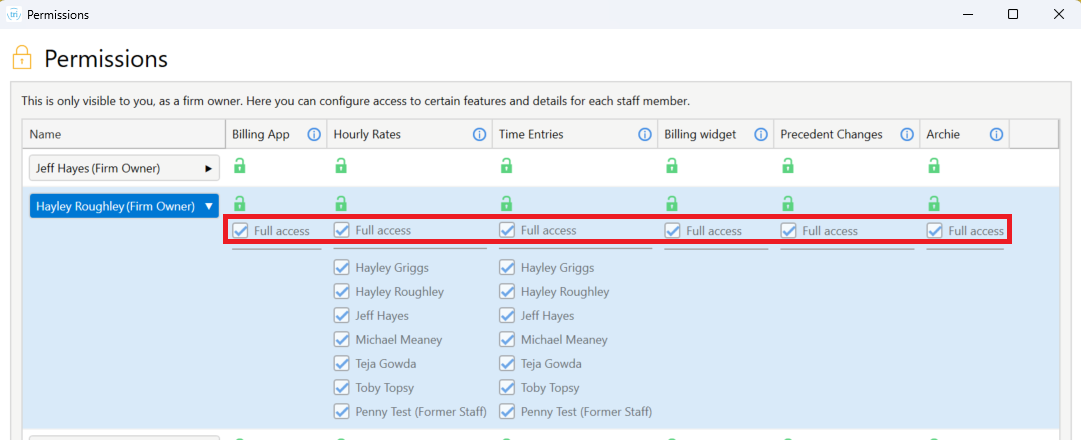
Task: Uncheck Michael Meaney under Time Entries
Action: (507, 339)
